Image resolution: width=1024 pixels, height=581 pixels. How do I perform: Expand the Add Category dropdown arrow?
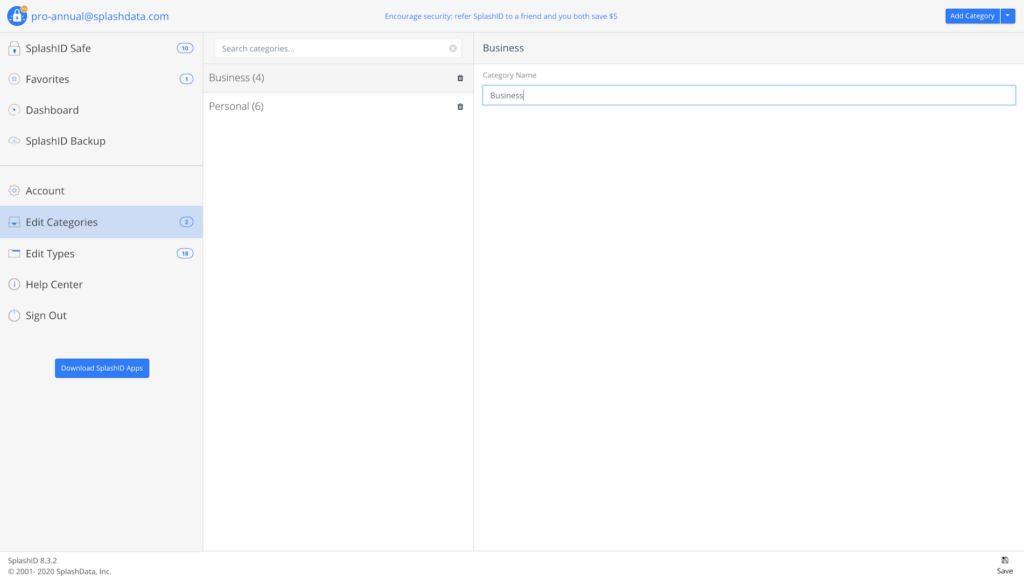[1008, 16]
